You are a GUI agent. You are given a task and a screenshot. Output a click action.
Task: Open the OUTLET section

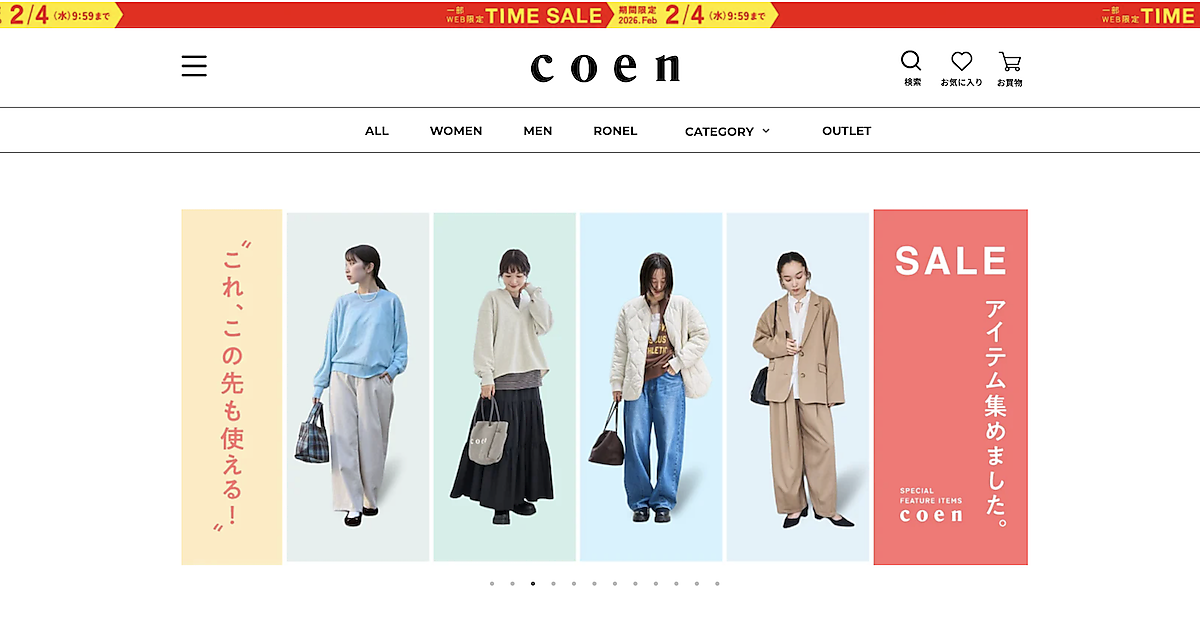(x=847, y=131)
